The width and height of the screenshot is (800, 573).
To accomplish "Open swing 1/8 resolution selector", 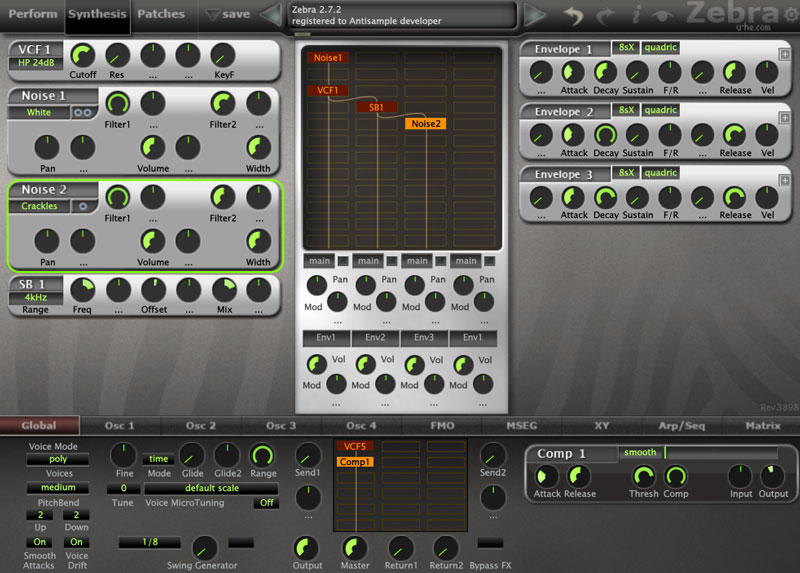I will pos(150,542).
